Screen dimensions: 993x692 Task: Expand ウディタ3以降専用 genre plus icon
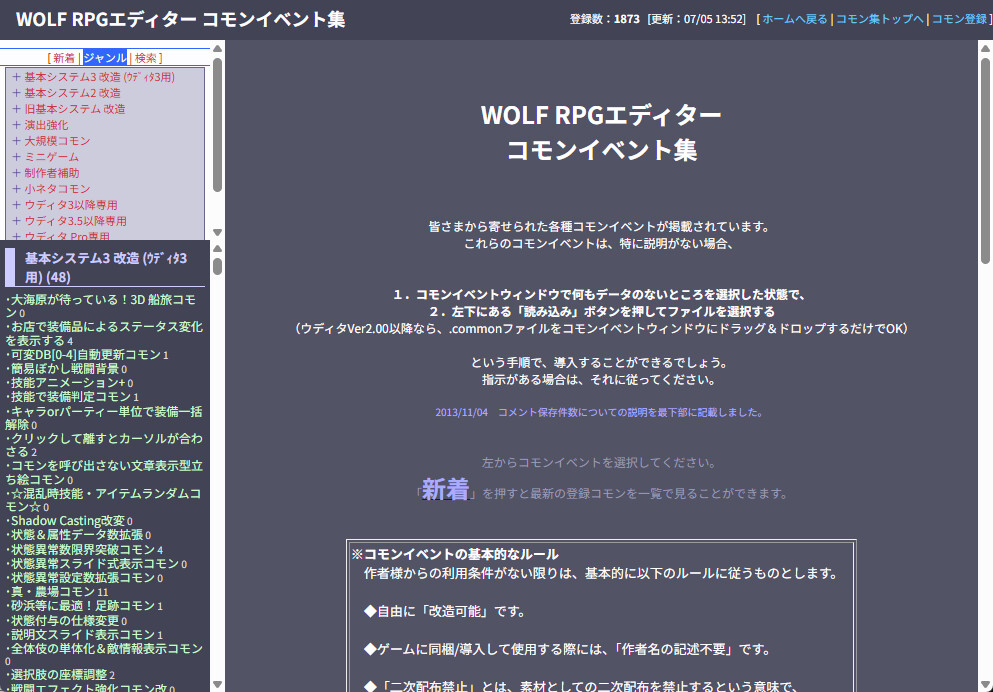16,204
